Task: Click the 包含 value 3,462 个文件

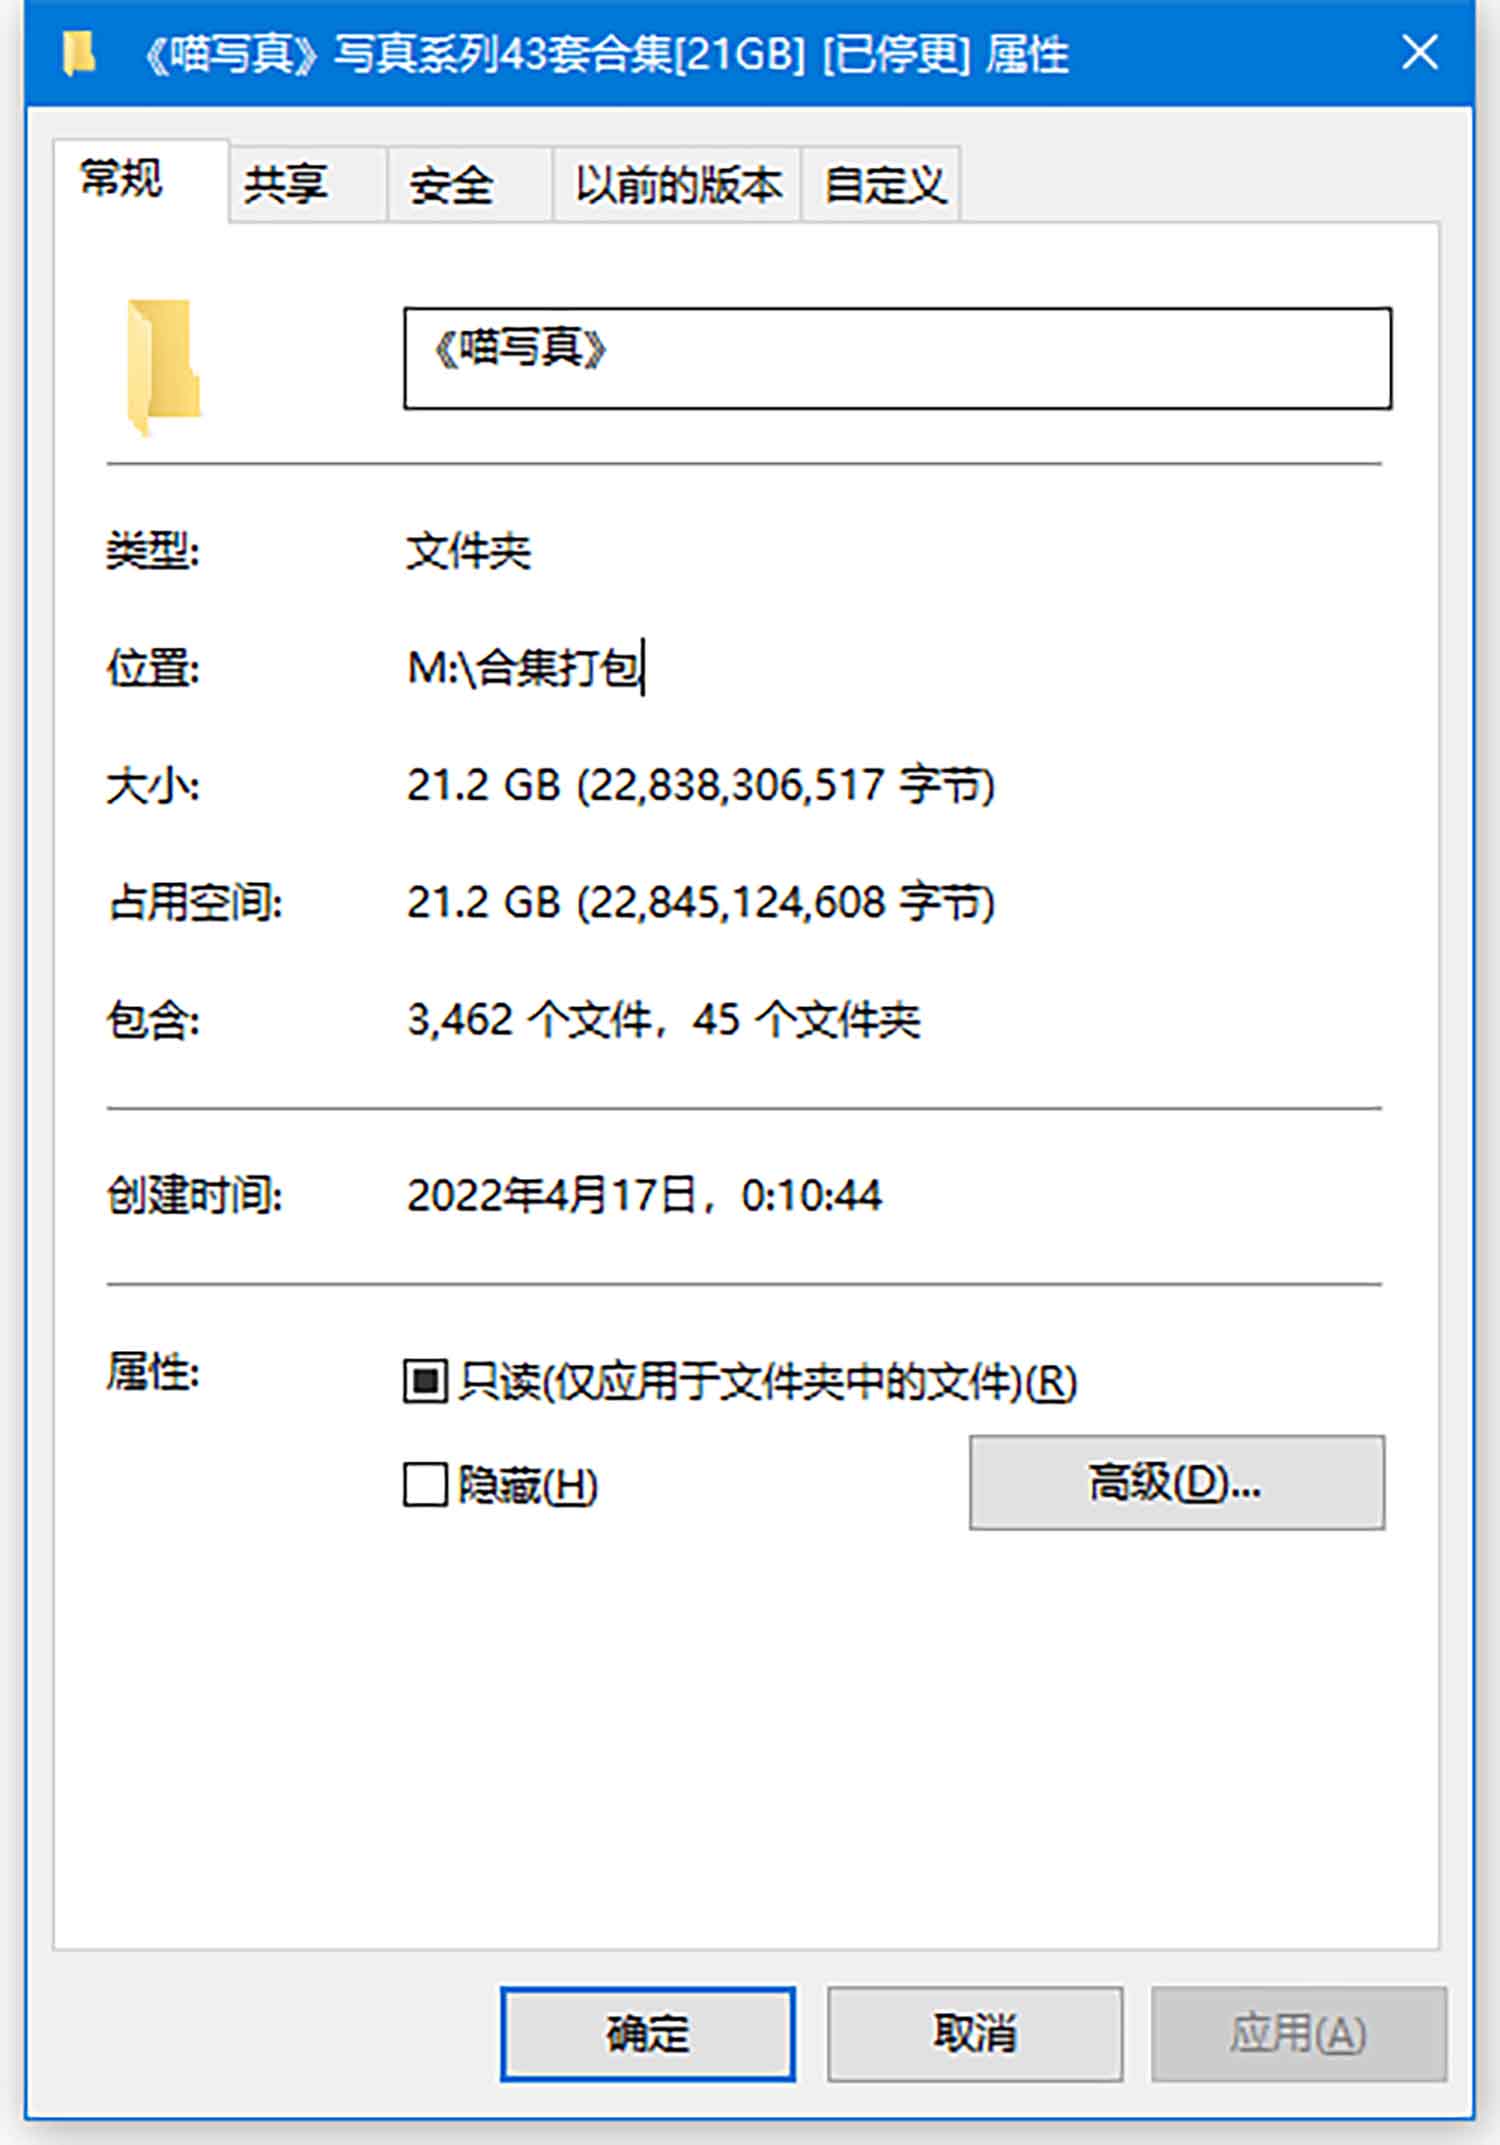Action: click(x=530, y=1020)
